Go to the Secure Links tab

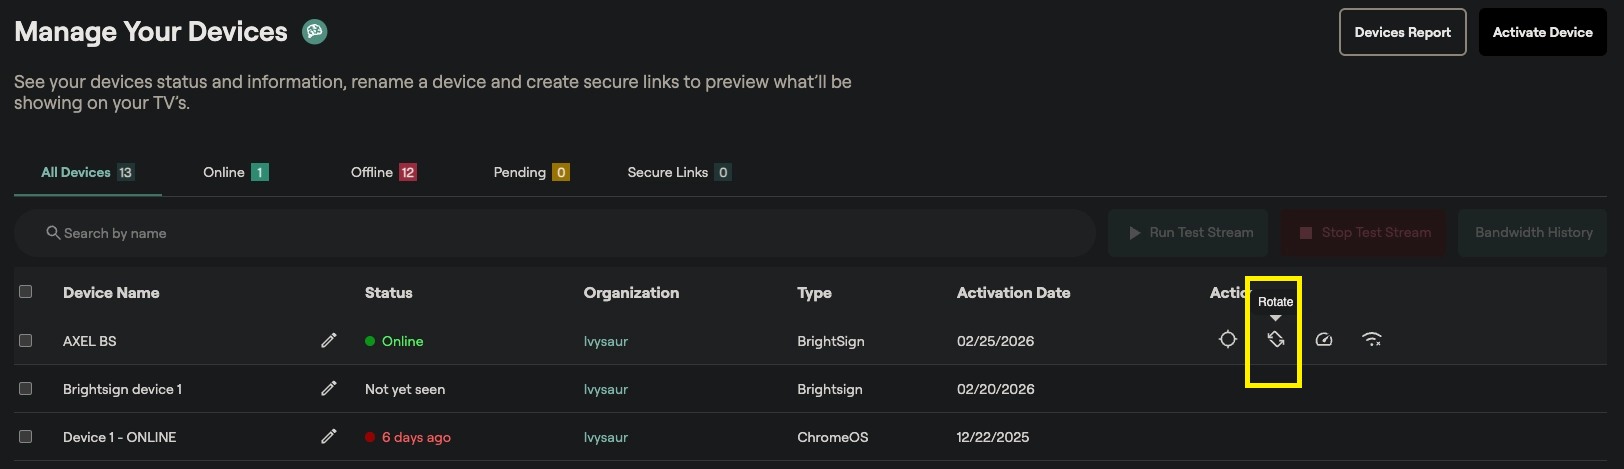point(678,172)
